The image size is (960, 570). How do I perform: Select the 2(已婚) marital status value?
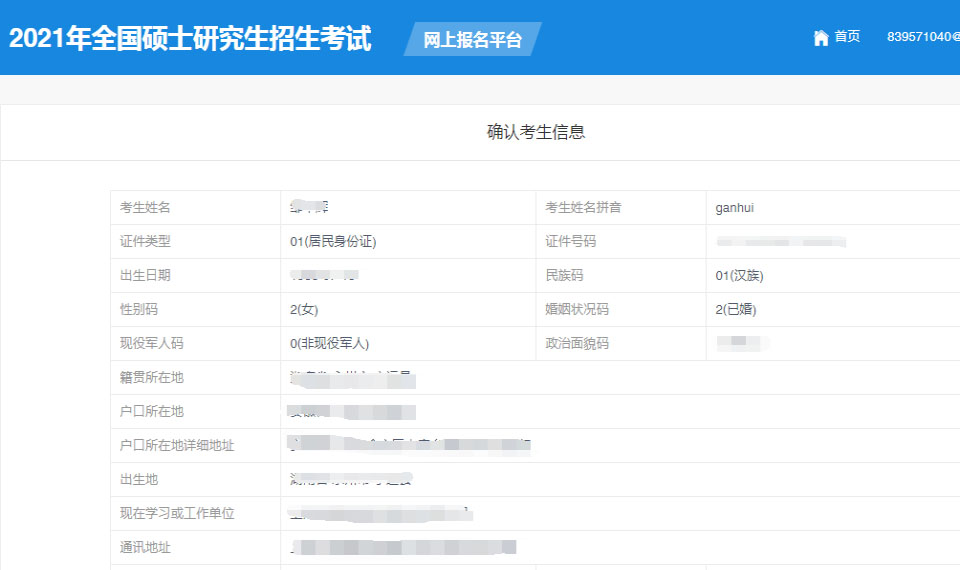click(x=736, y=310)
